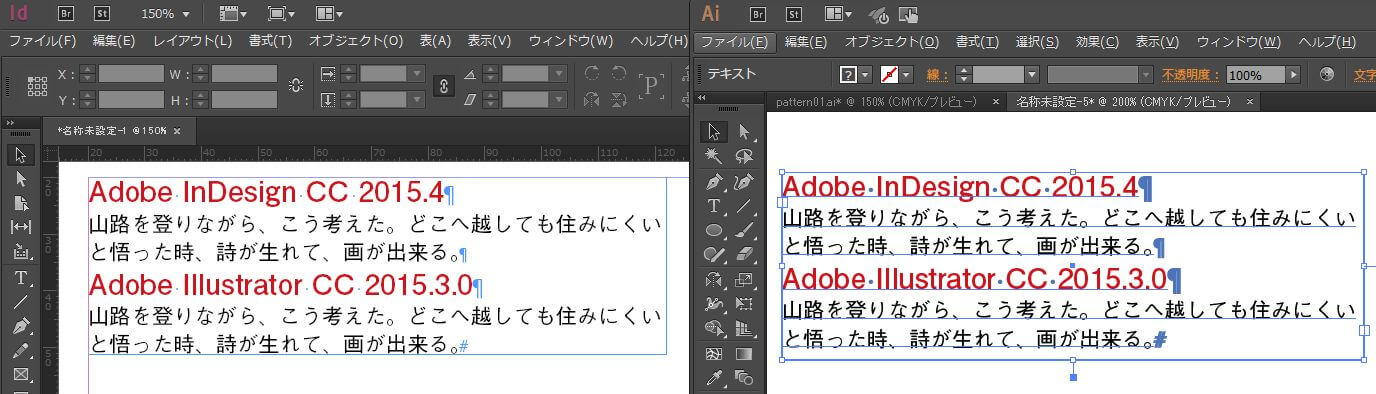Adjust Illustrator stroke weight stepper arrows

pos(963,74)
